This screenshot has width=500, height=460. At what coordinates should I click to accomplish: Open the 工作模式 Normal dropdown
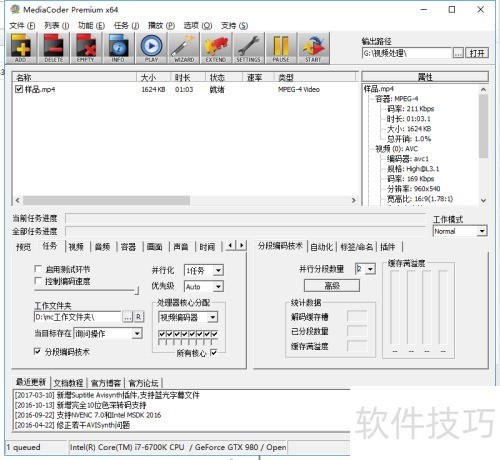pos(460,231)
